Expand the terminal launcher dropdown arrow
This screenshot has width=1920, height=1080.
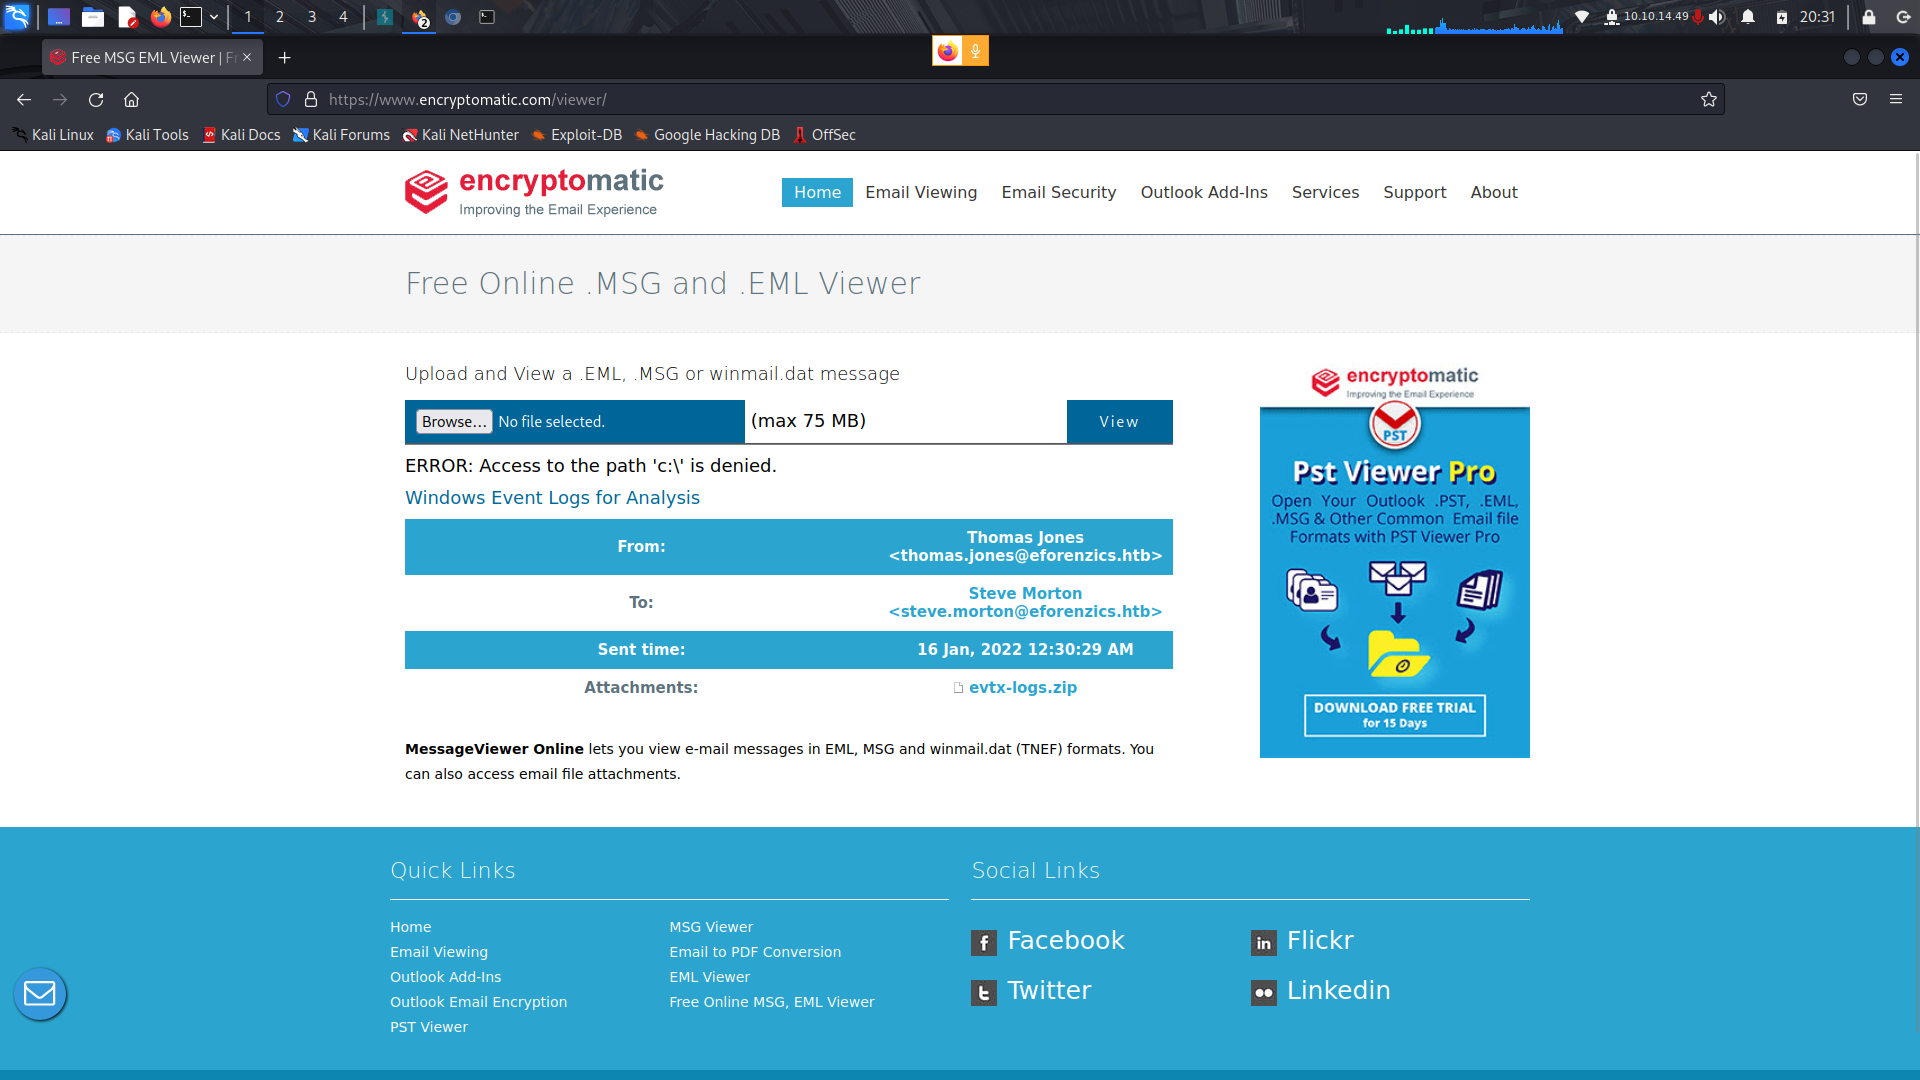[214, 17]
